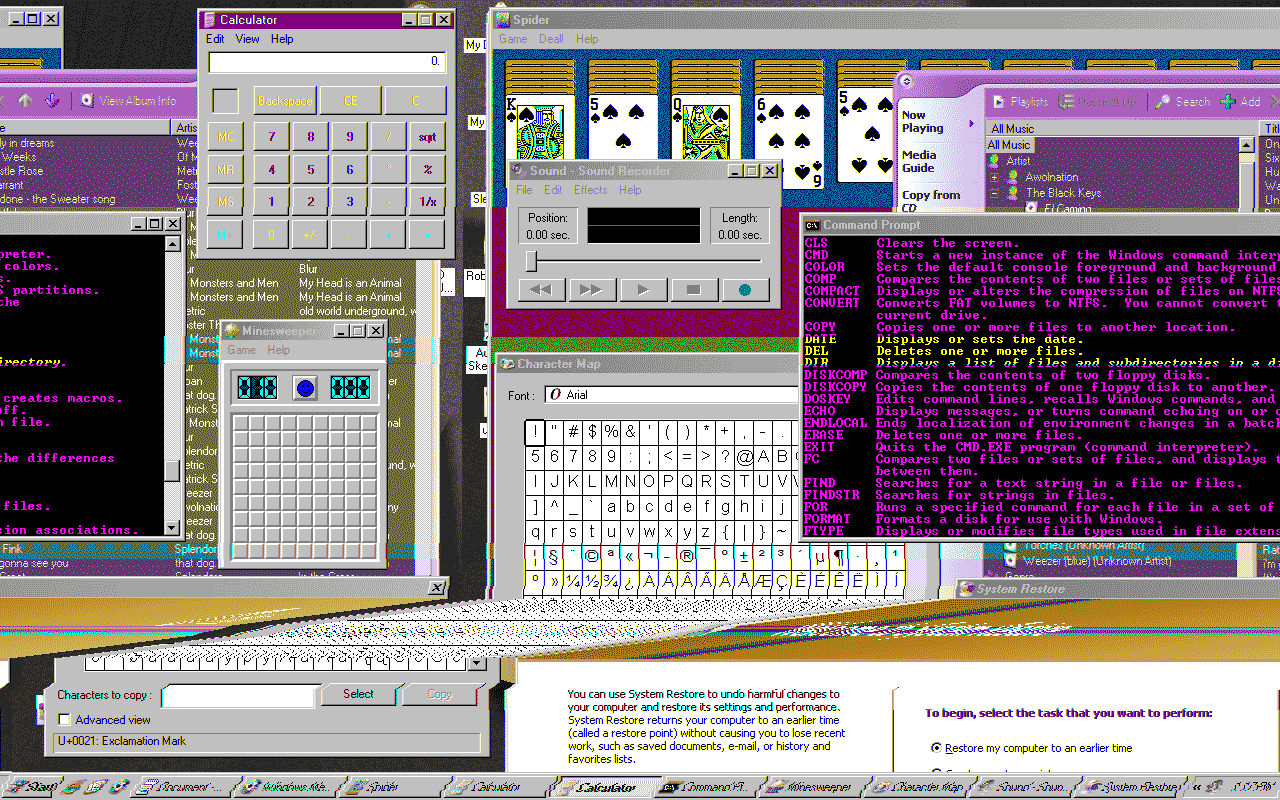The width and height of the screenshot is (1280, 800).
Task: Click the Search magnifier in Media Player
Action: [x=1163, y=102]
